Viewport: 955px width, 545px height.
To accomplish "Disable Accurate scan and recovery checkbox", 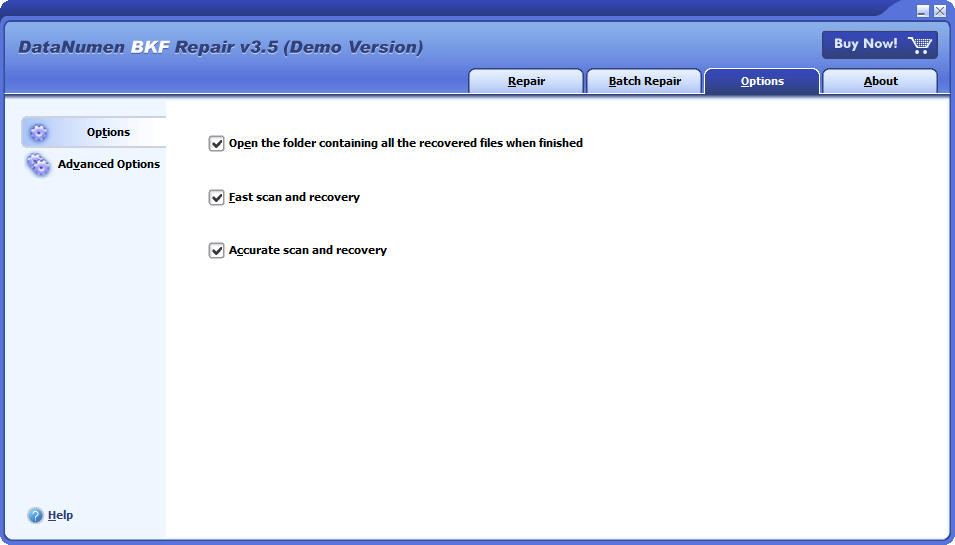I will point(216,250).
